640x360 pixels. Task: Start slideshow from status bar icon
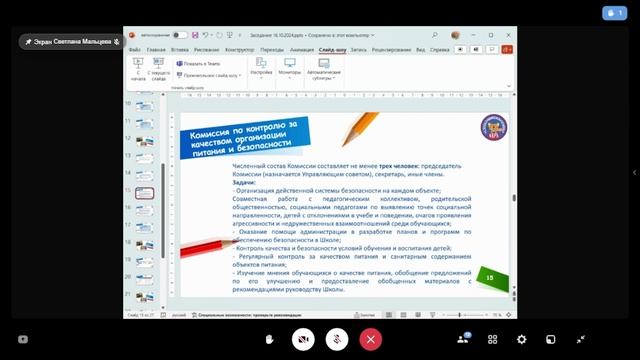point(433,315)
